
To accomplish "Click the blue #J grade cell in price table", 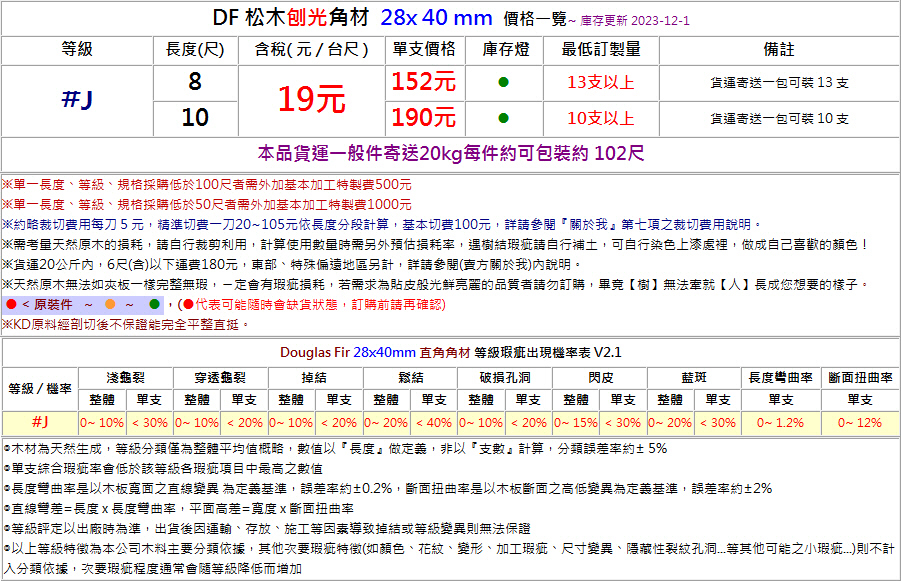I will click(x=77, y=99).
